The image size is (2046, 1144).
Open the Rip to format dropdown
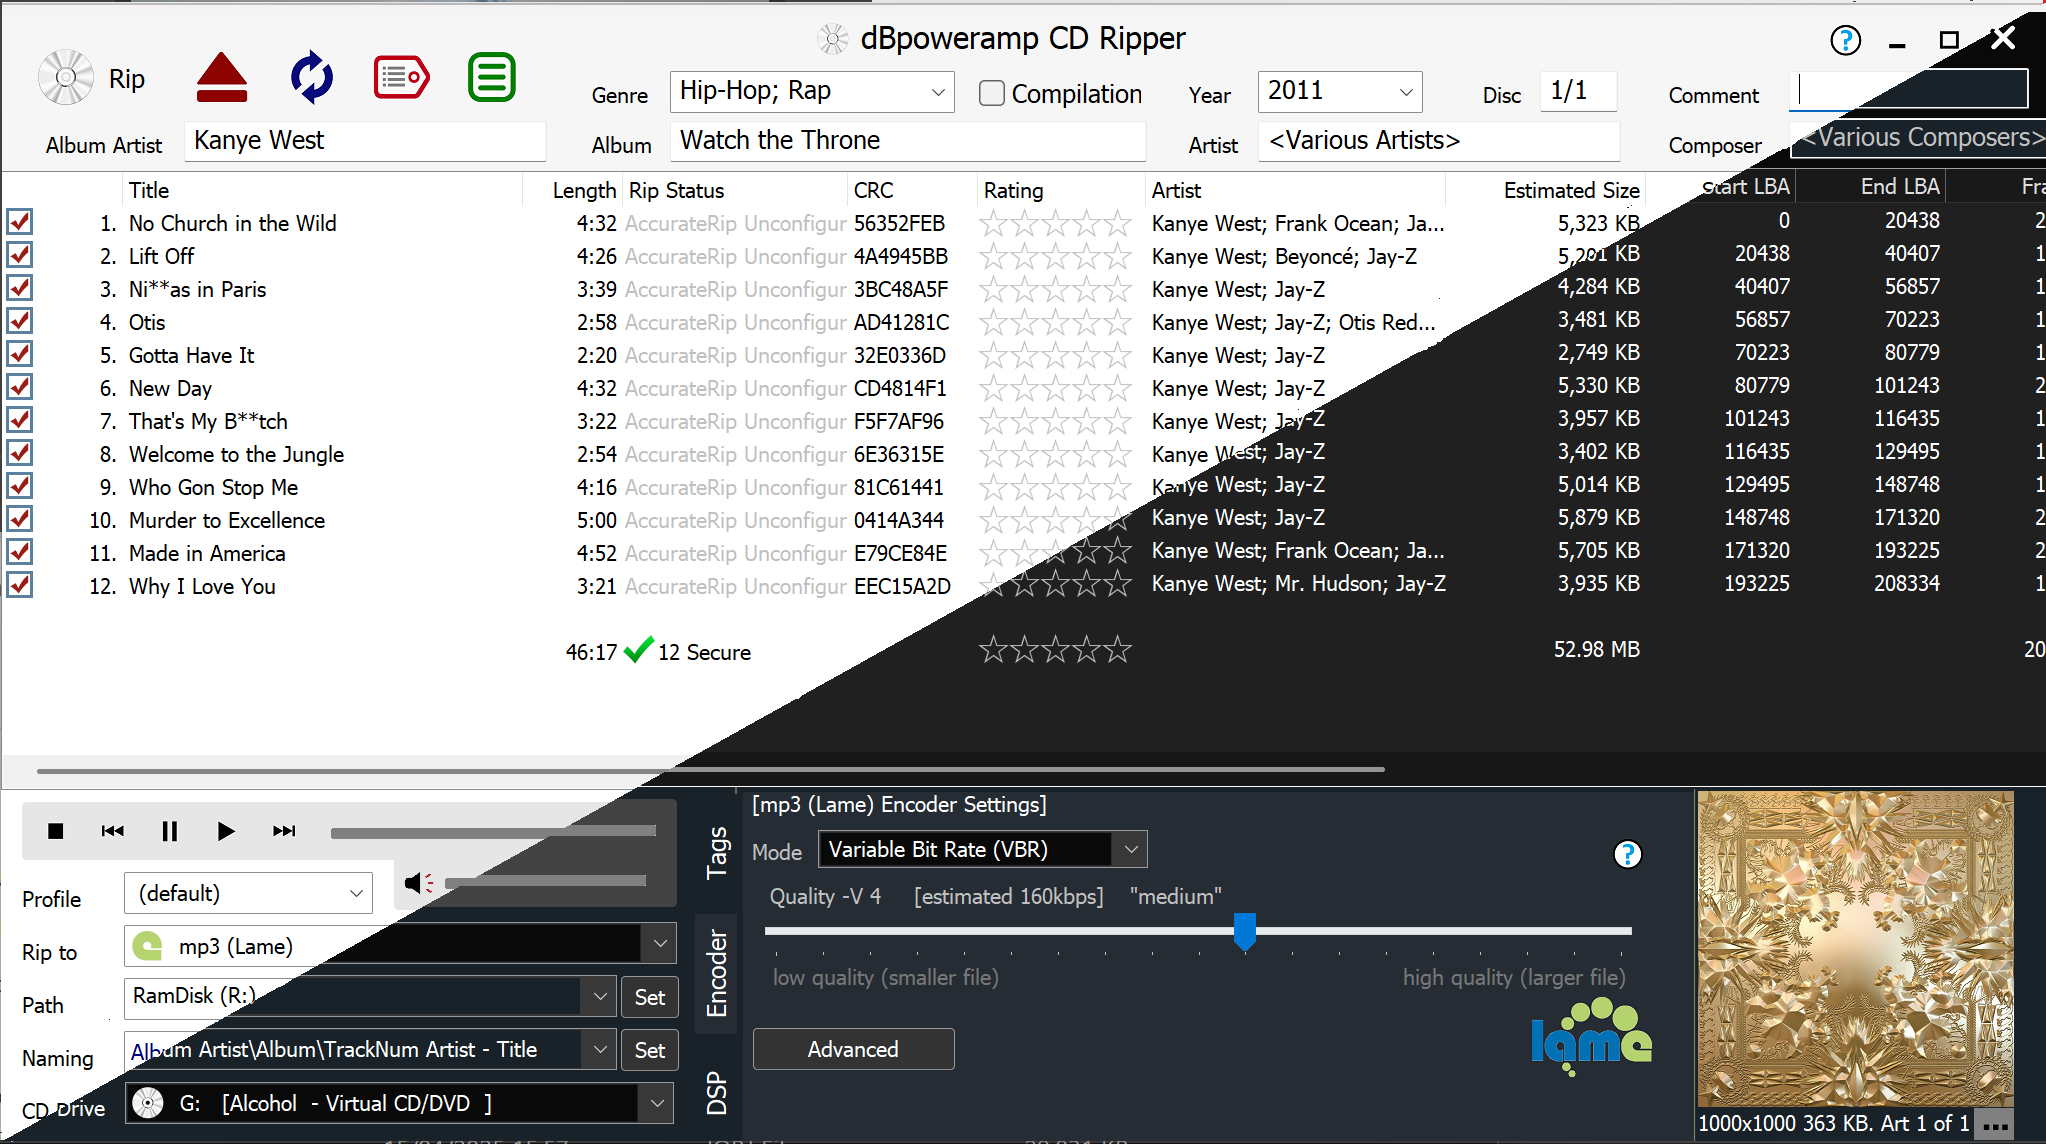pyautogui.click(x=659, y=943)
